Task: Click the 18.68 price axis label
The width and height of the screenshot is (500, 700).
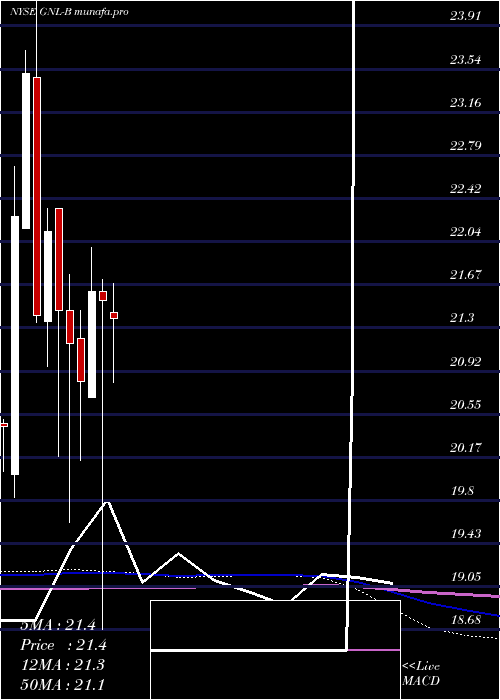Action: tap(466, 620)
